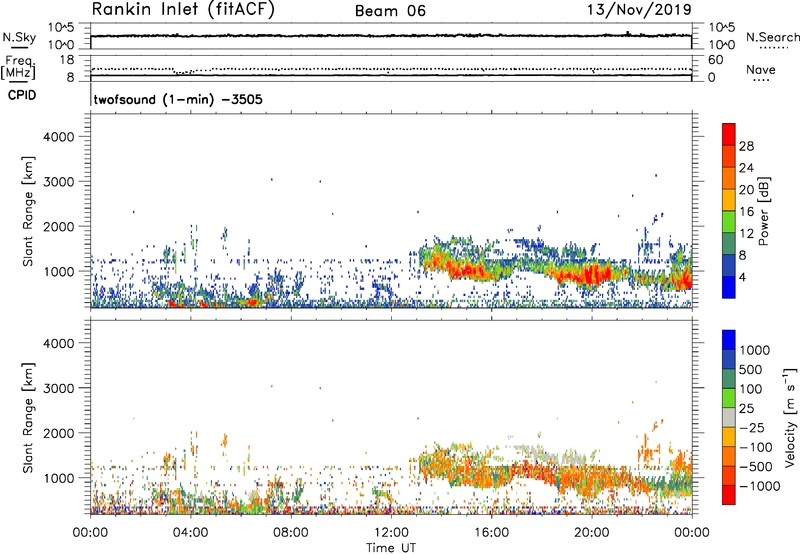Click the '1000' tick in velocity panel

[58, 478]
